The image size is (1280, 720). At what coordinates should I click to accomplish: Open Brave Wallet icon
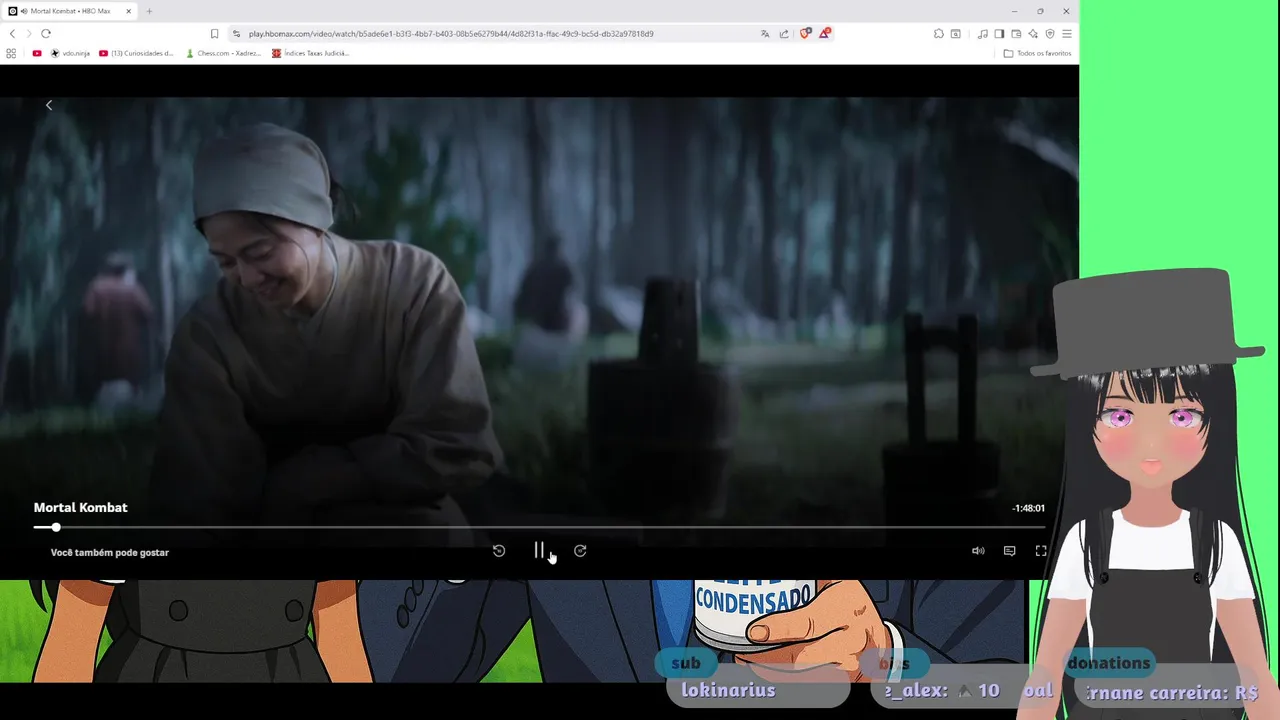(1016, 33)
